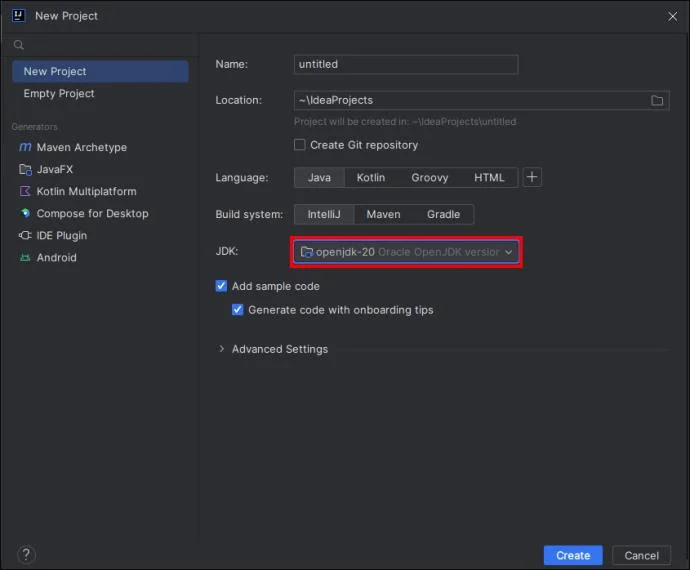Uncheck Add sample code
The image size is (690, 570).
point(221,286)
